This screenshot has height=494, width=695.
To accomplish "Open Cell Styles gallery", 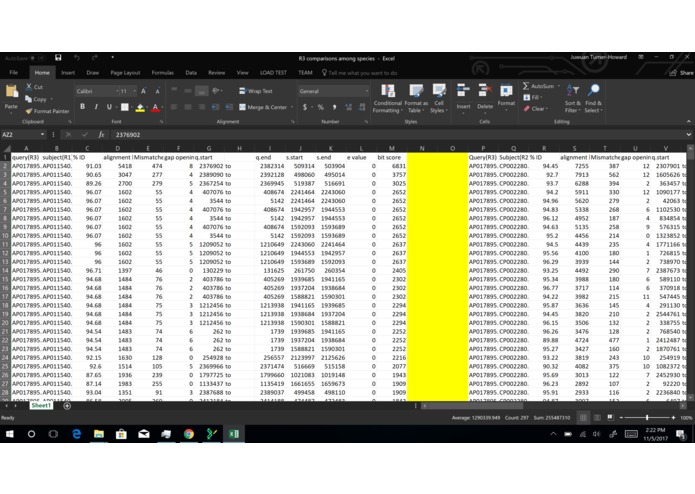I will click(x=439, y=98).
